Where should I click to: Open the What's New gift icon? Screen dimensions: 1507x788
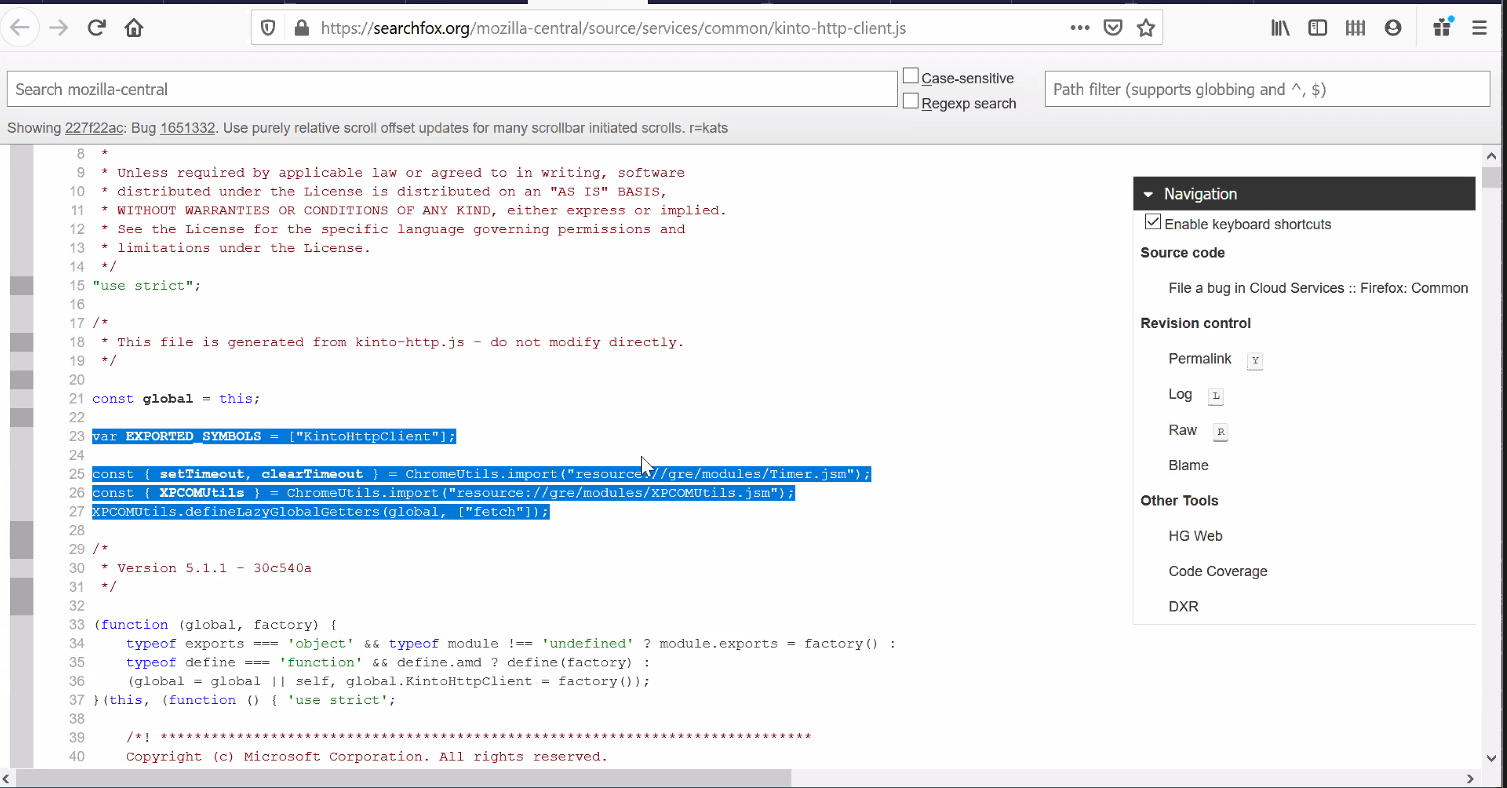[1441, 28]
